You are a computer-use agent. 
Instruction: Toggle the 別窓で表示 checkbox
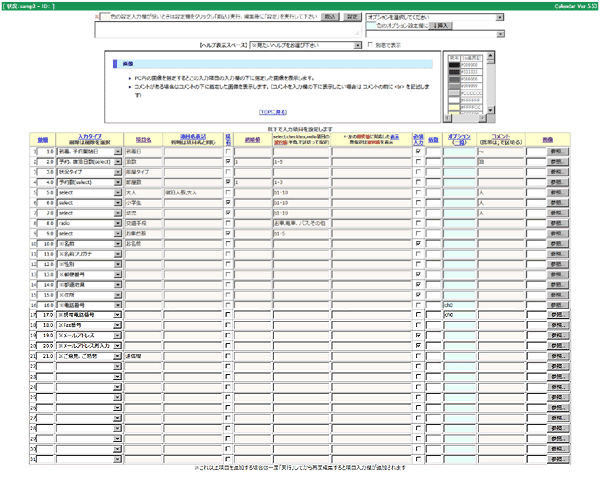tap(370, 45)
